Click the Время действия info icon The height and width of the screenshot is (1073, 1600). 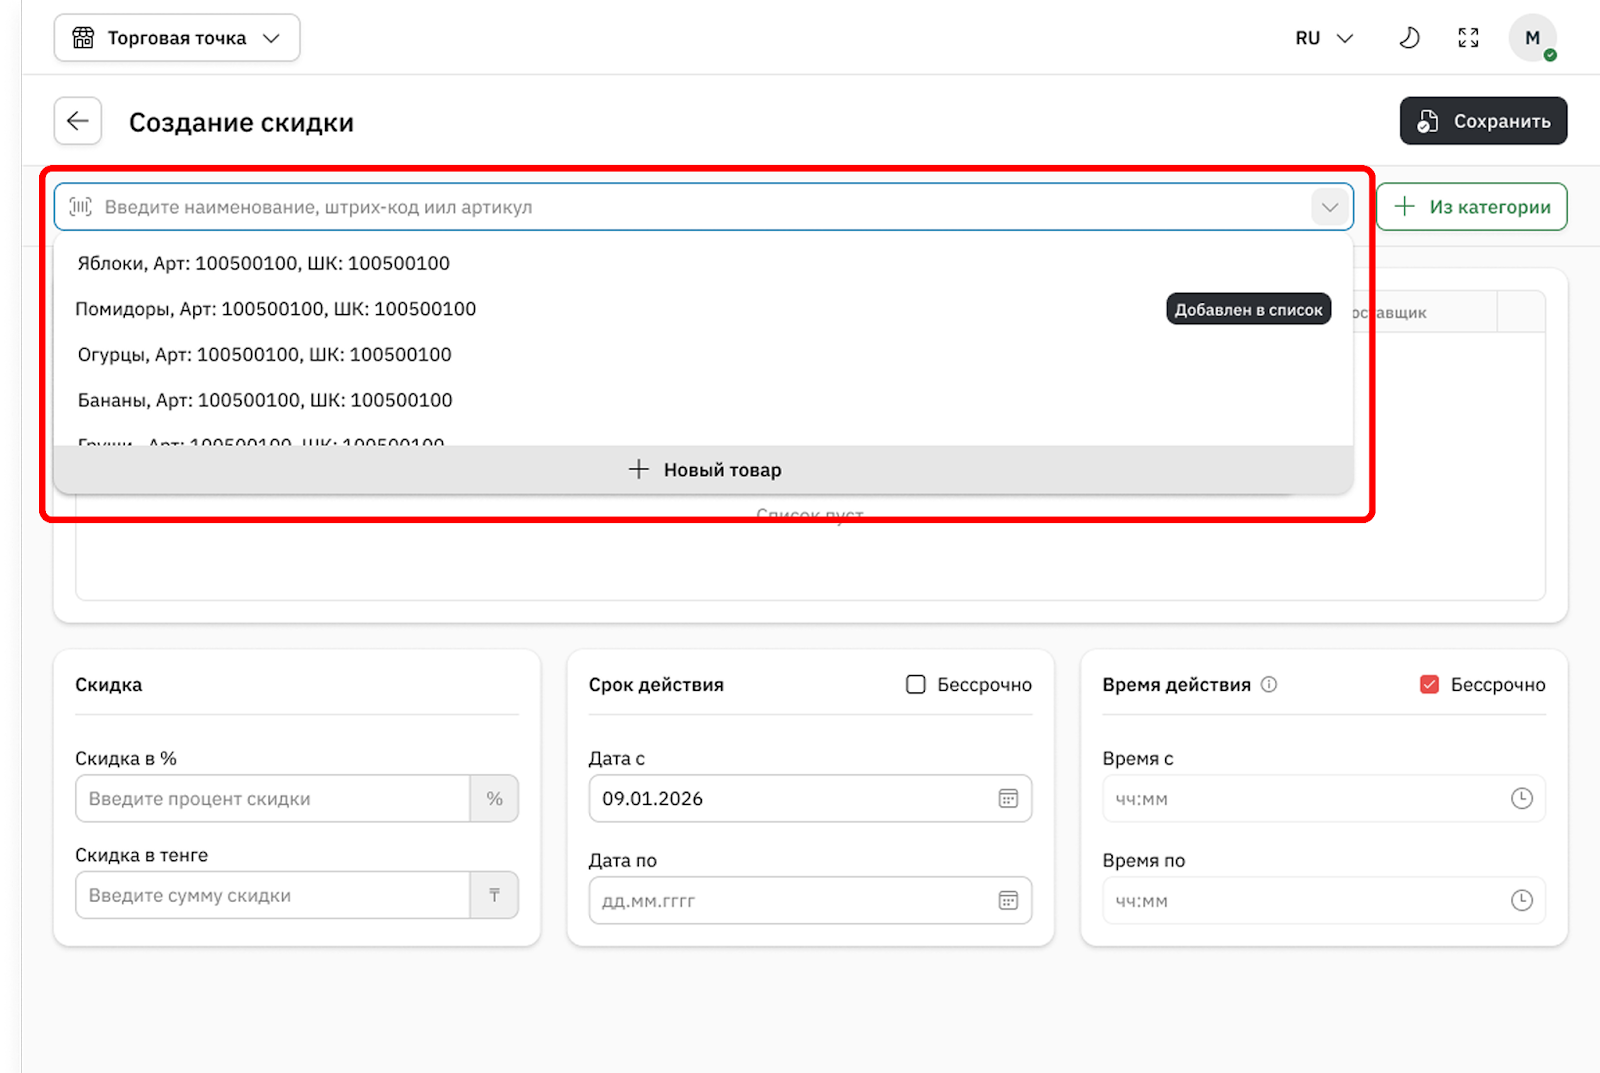tap(1269, 685)
